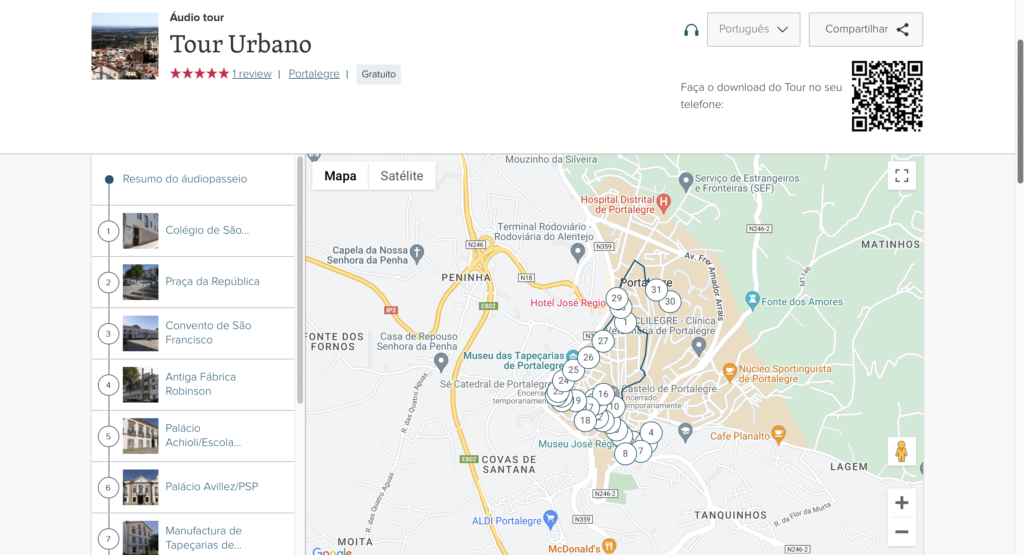Viewport: 1024px width, 555px height.
Task: Click the Cafe Planalto restaurant pin
Action: (778, 434)
